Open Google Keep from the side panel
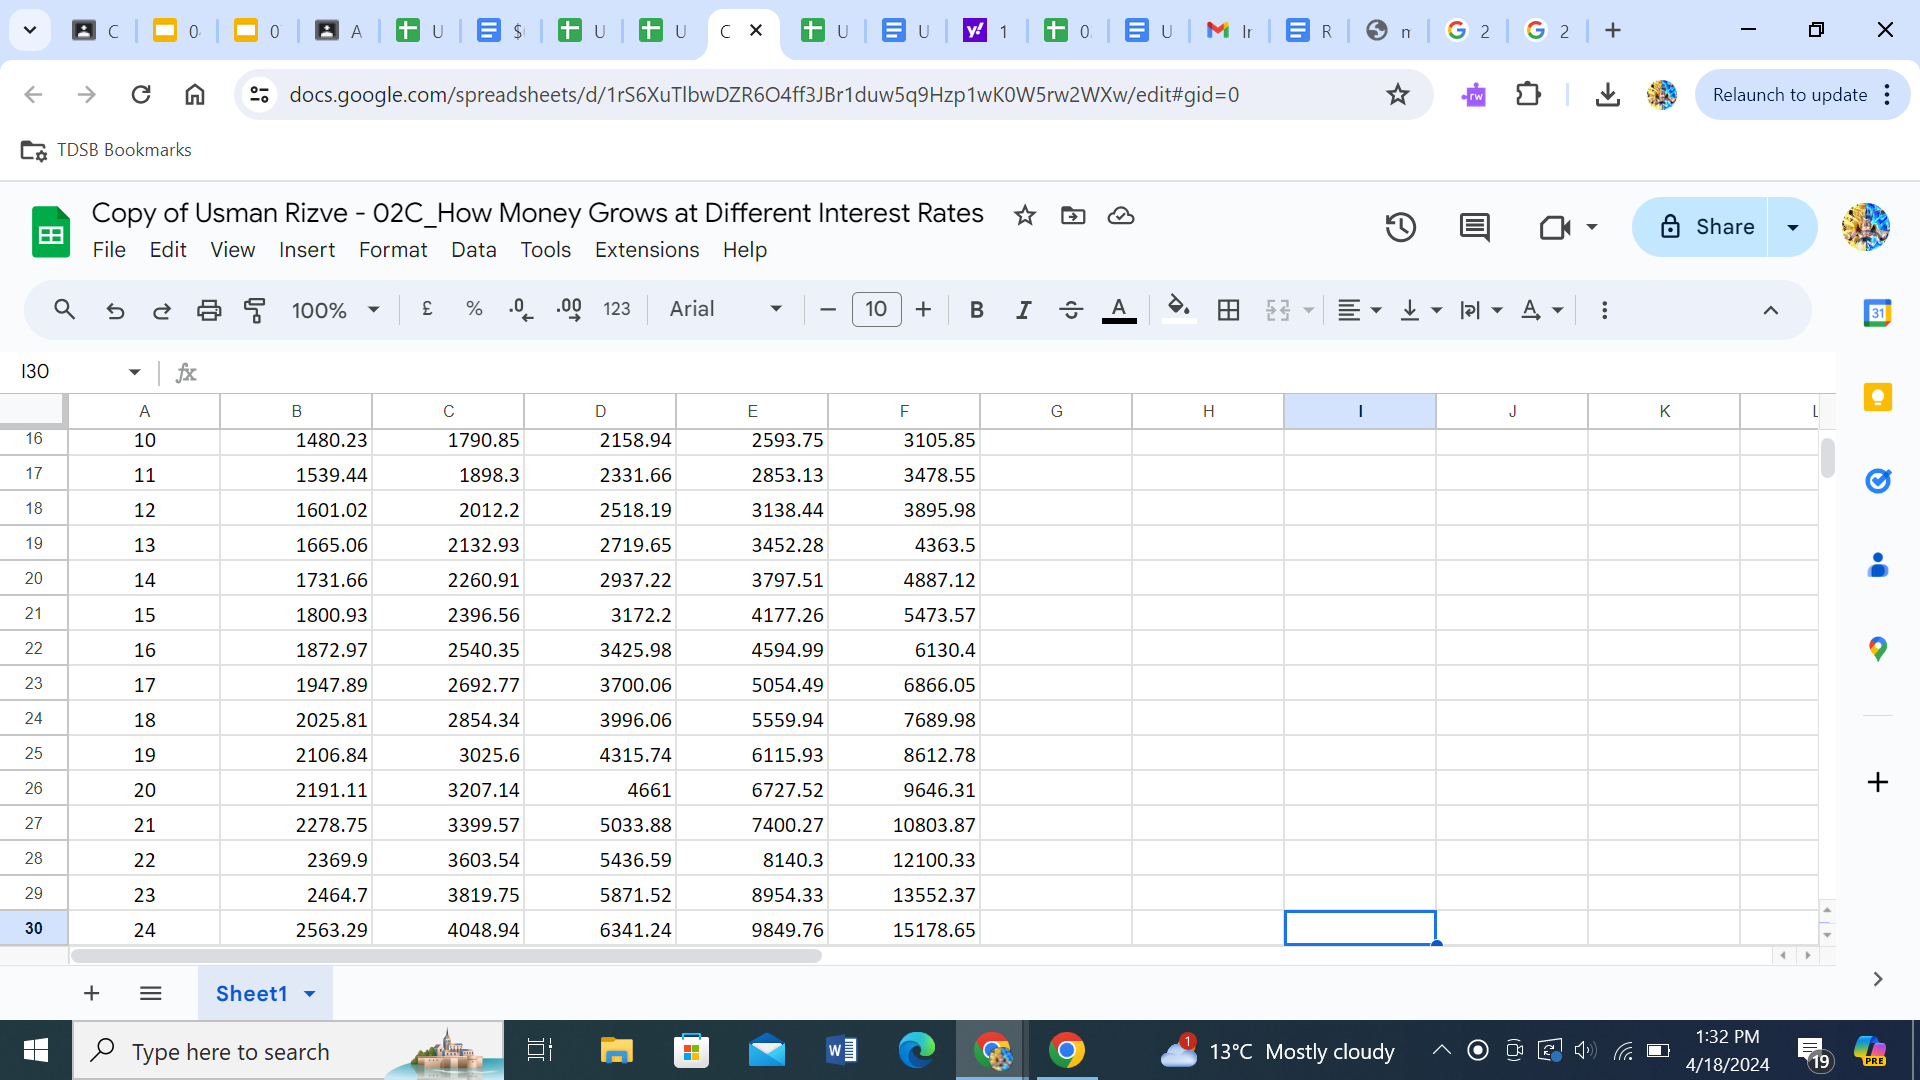 [1878, 397]
